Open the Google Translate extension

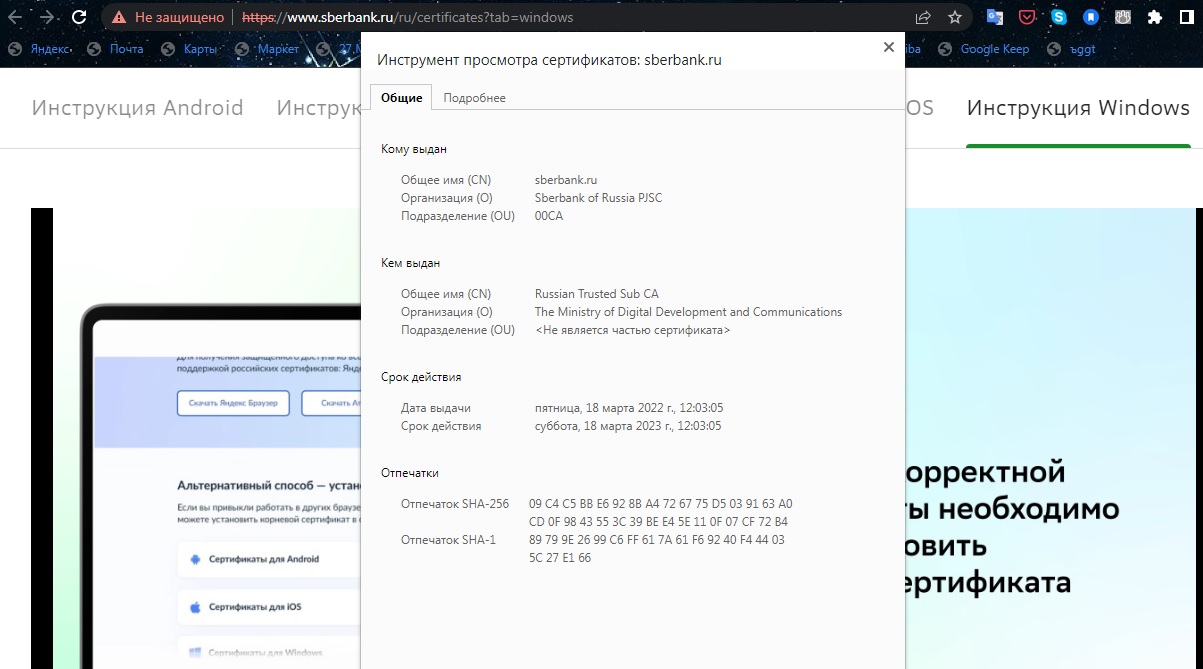(994, 17)
